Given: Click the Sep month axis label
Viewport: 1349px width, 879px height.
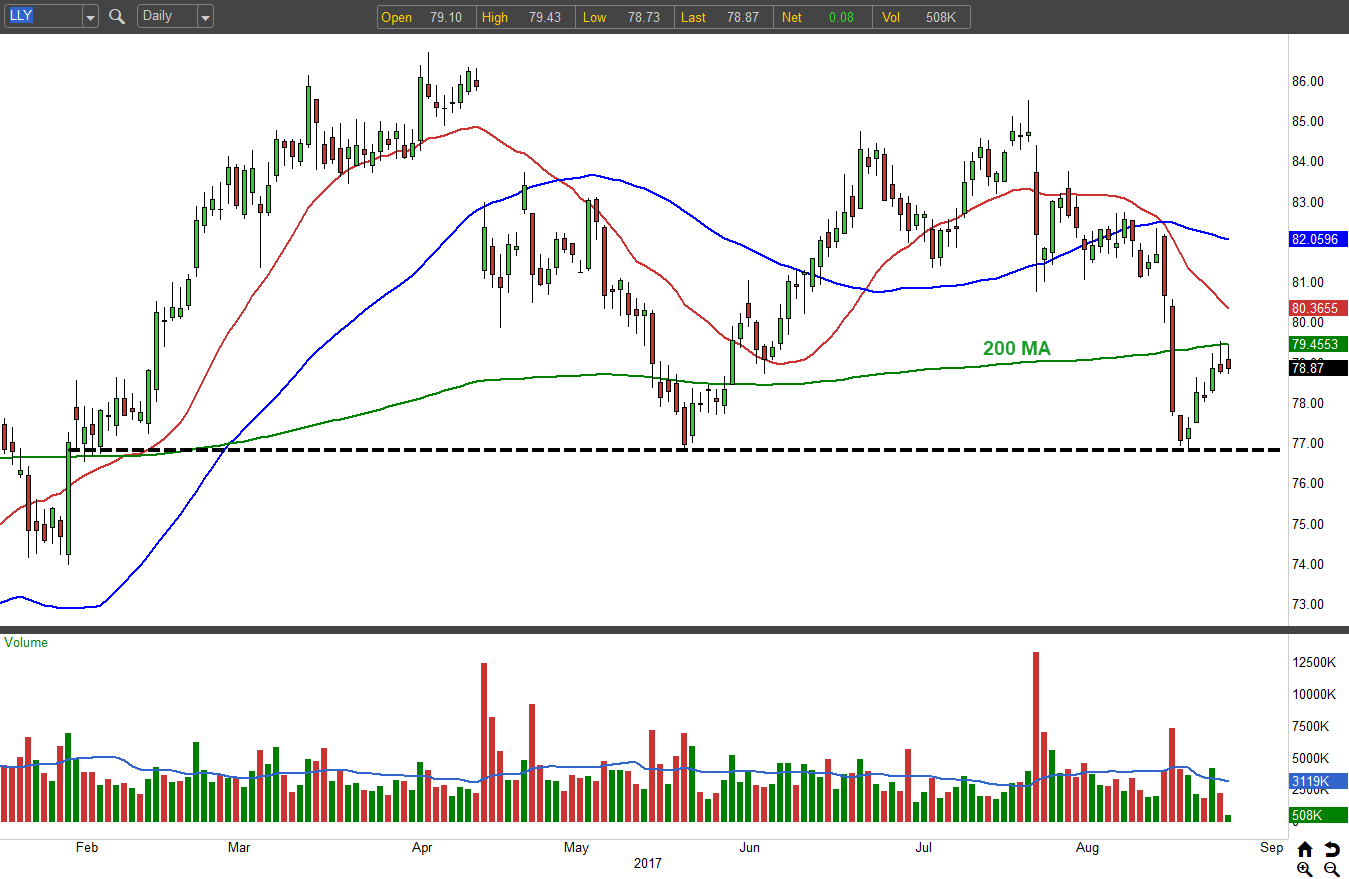Looking at the screenshot, I should pos(1271,848).
